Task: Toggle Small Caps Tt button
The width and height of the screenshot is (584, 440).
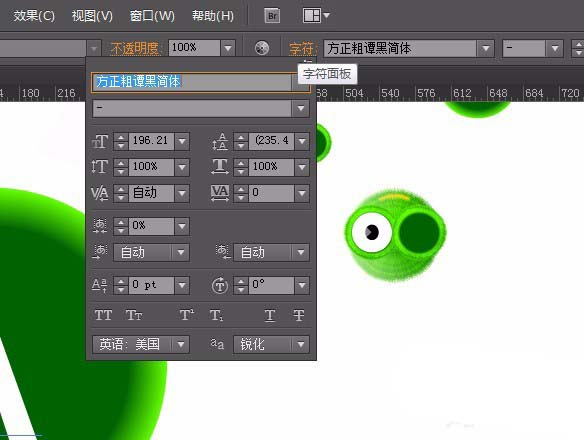Action: tap(134, 315)
